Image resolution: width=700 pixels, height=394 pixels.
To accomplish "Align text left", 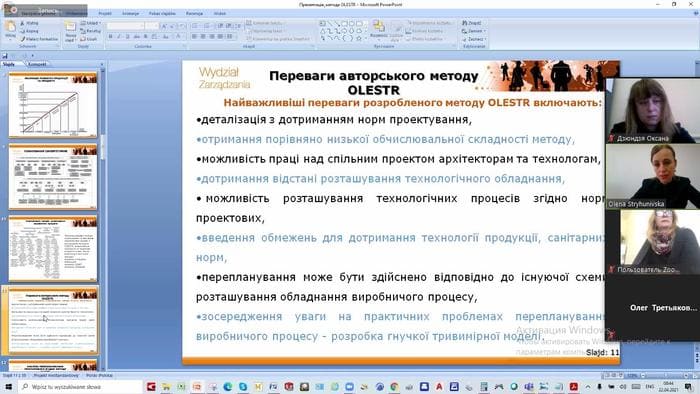I will click(x=195, y=37).
